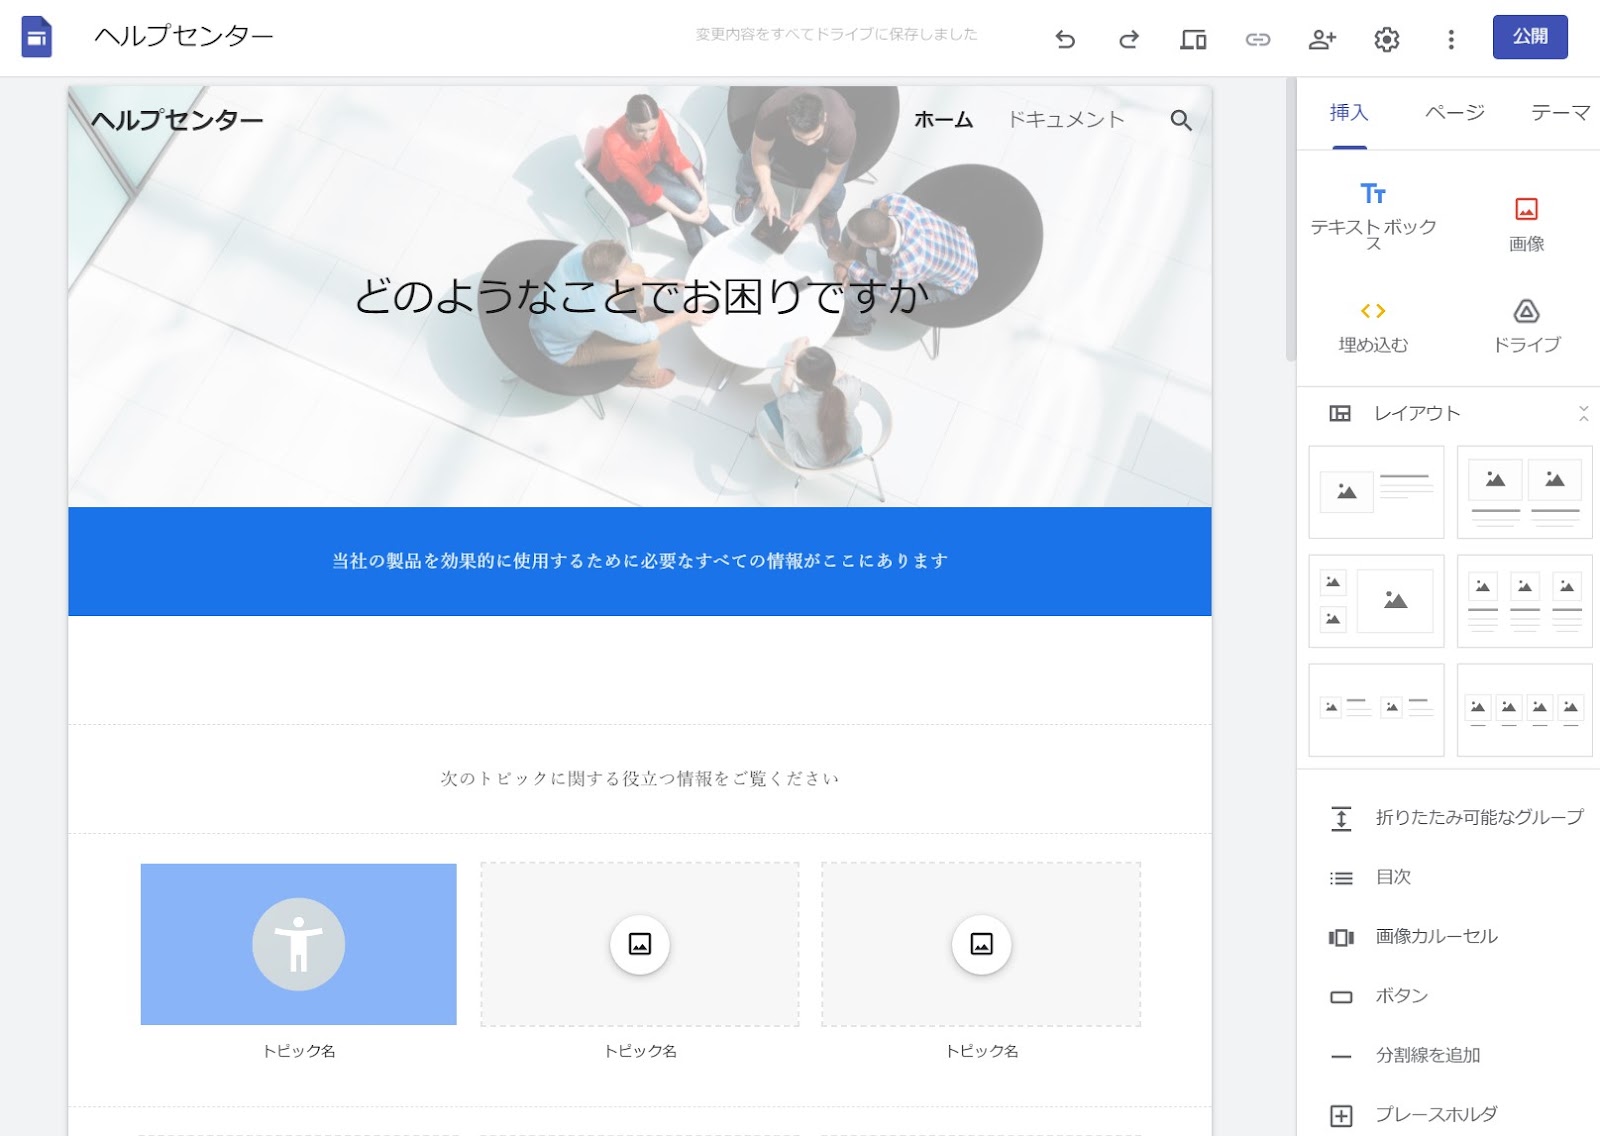Switch to the ページ tab

tap(1454, 113)
